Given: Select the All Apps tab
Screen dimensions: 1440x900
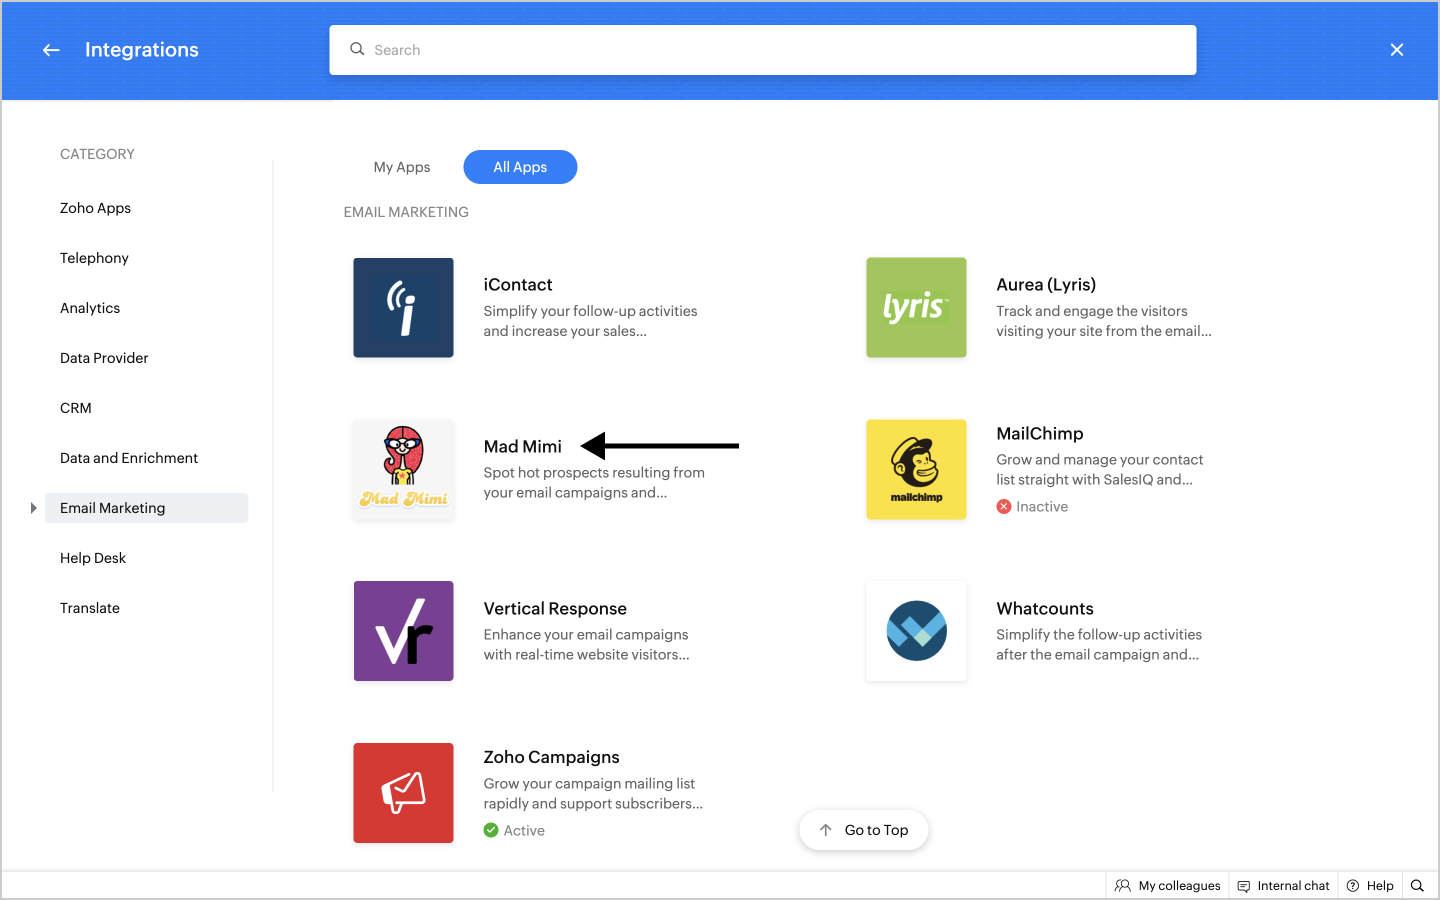Looking at the screenshot, I should click(520, 167).
